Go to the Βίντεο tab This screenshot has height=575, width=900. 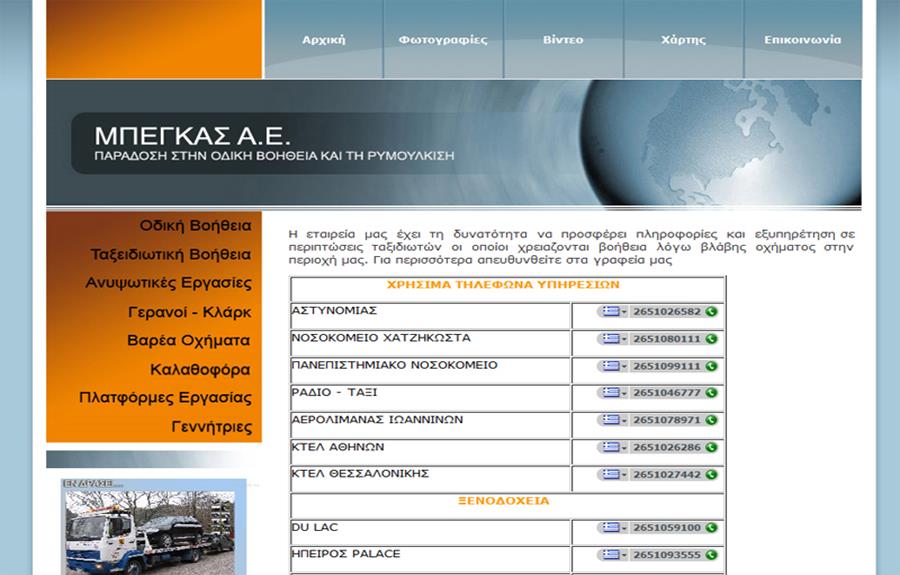[563, 40]
